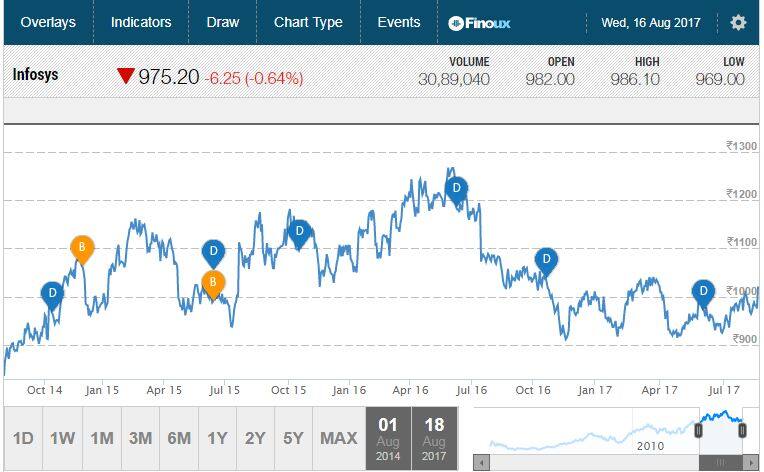Select orange bonus marker near Jan 15

tap(82, 248)
